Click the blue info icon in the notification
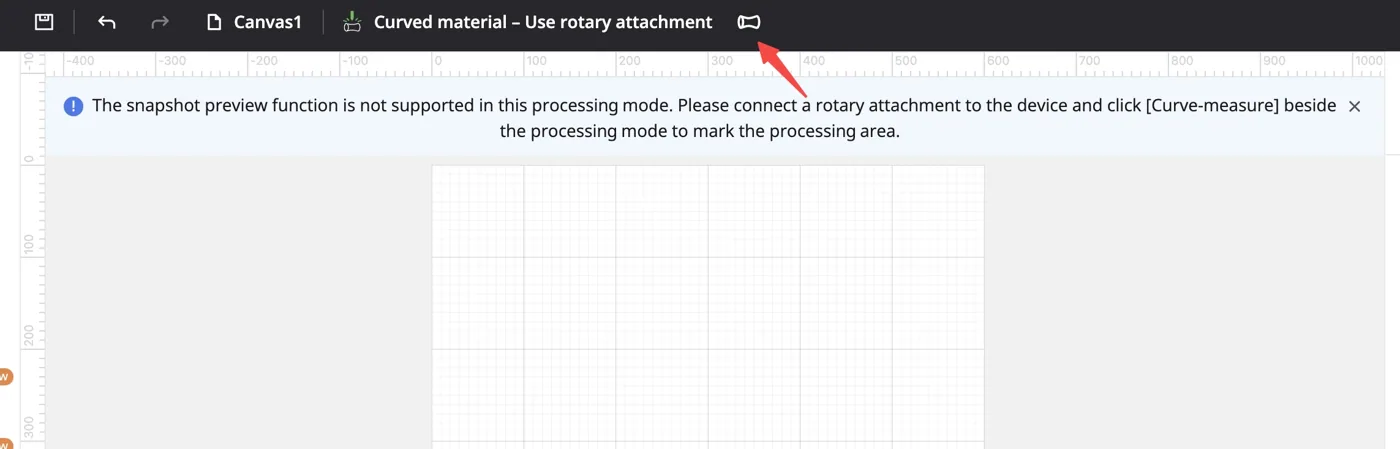Viewport: 1400px width, 449px height. (73, 106)
